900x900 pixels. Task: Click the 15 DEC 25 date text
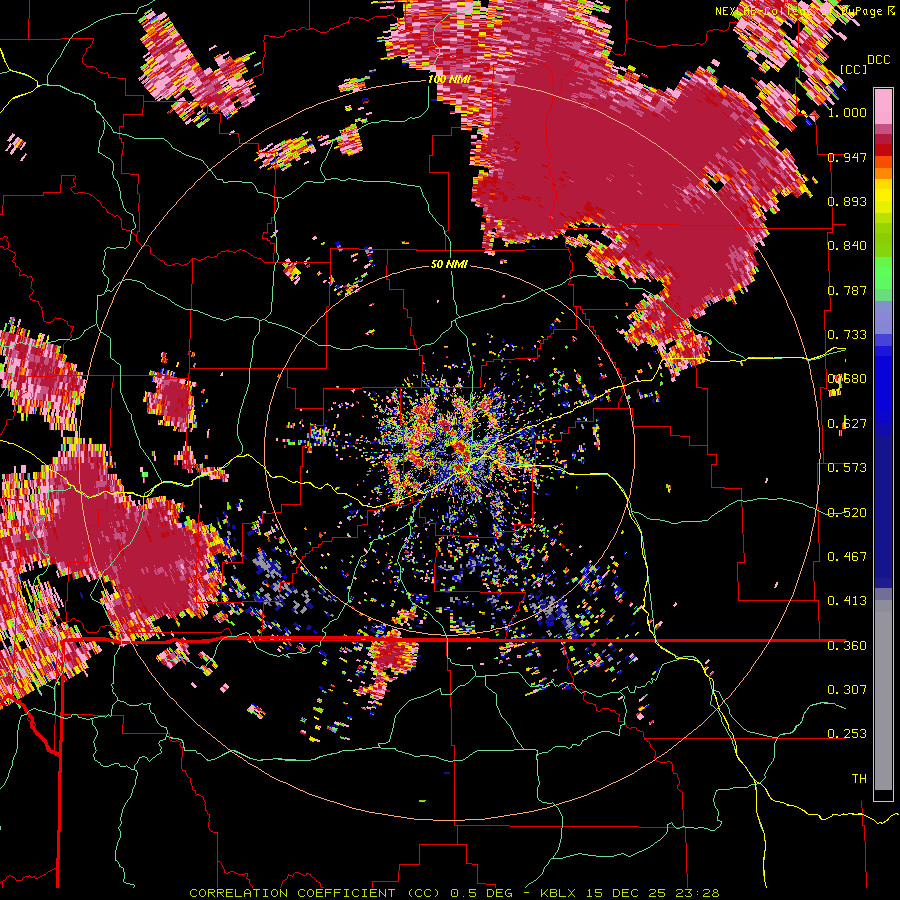tap(626, 893)
